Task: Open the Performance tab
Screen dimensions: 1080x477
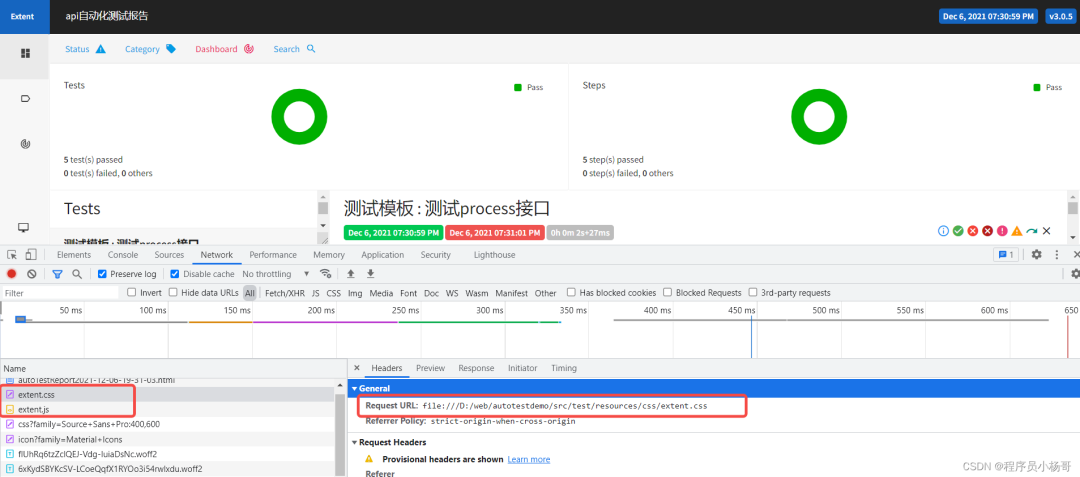Action: click(273, 255)
